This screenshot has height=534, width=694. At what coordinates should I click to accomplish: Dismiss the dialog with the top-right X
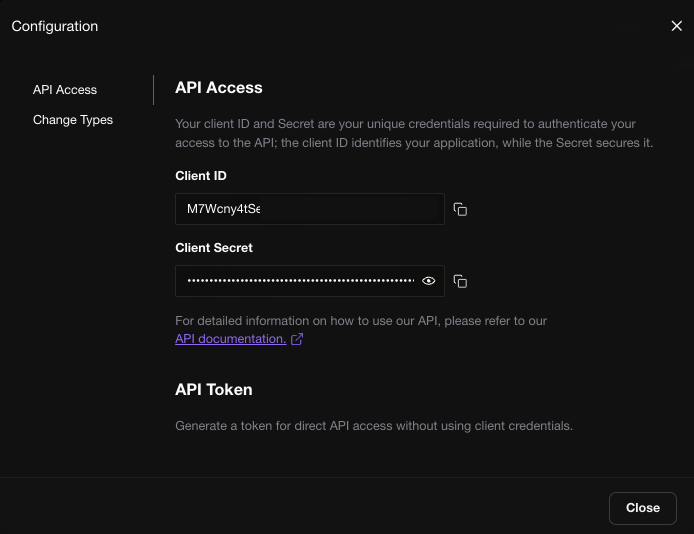676,26
